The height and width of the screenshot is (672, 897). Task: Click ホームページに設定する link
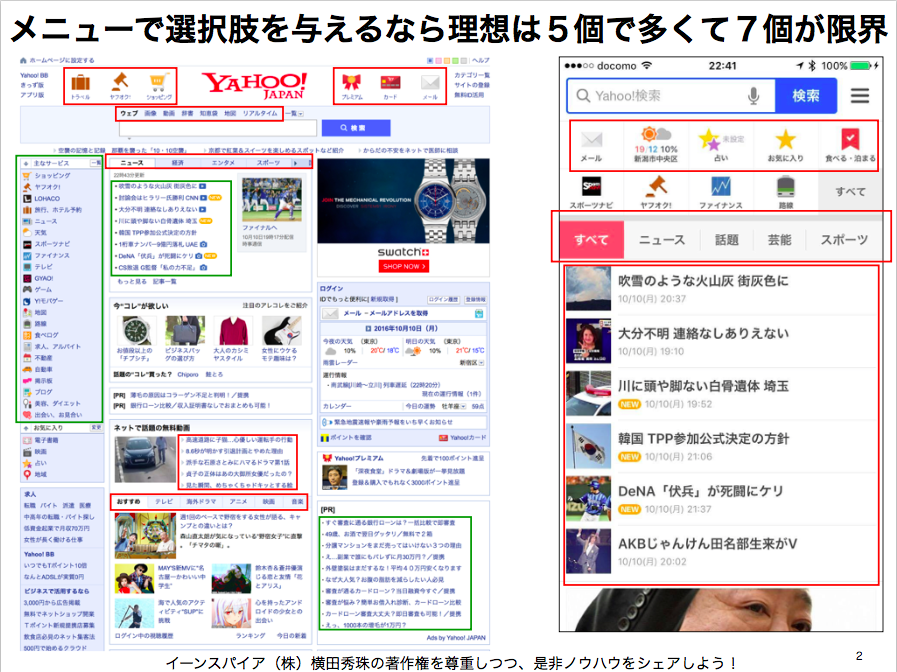[62, 60]
